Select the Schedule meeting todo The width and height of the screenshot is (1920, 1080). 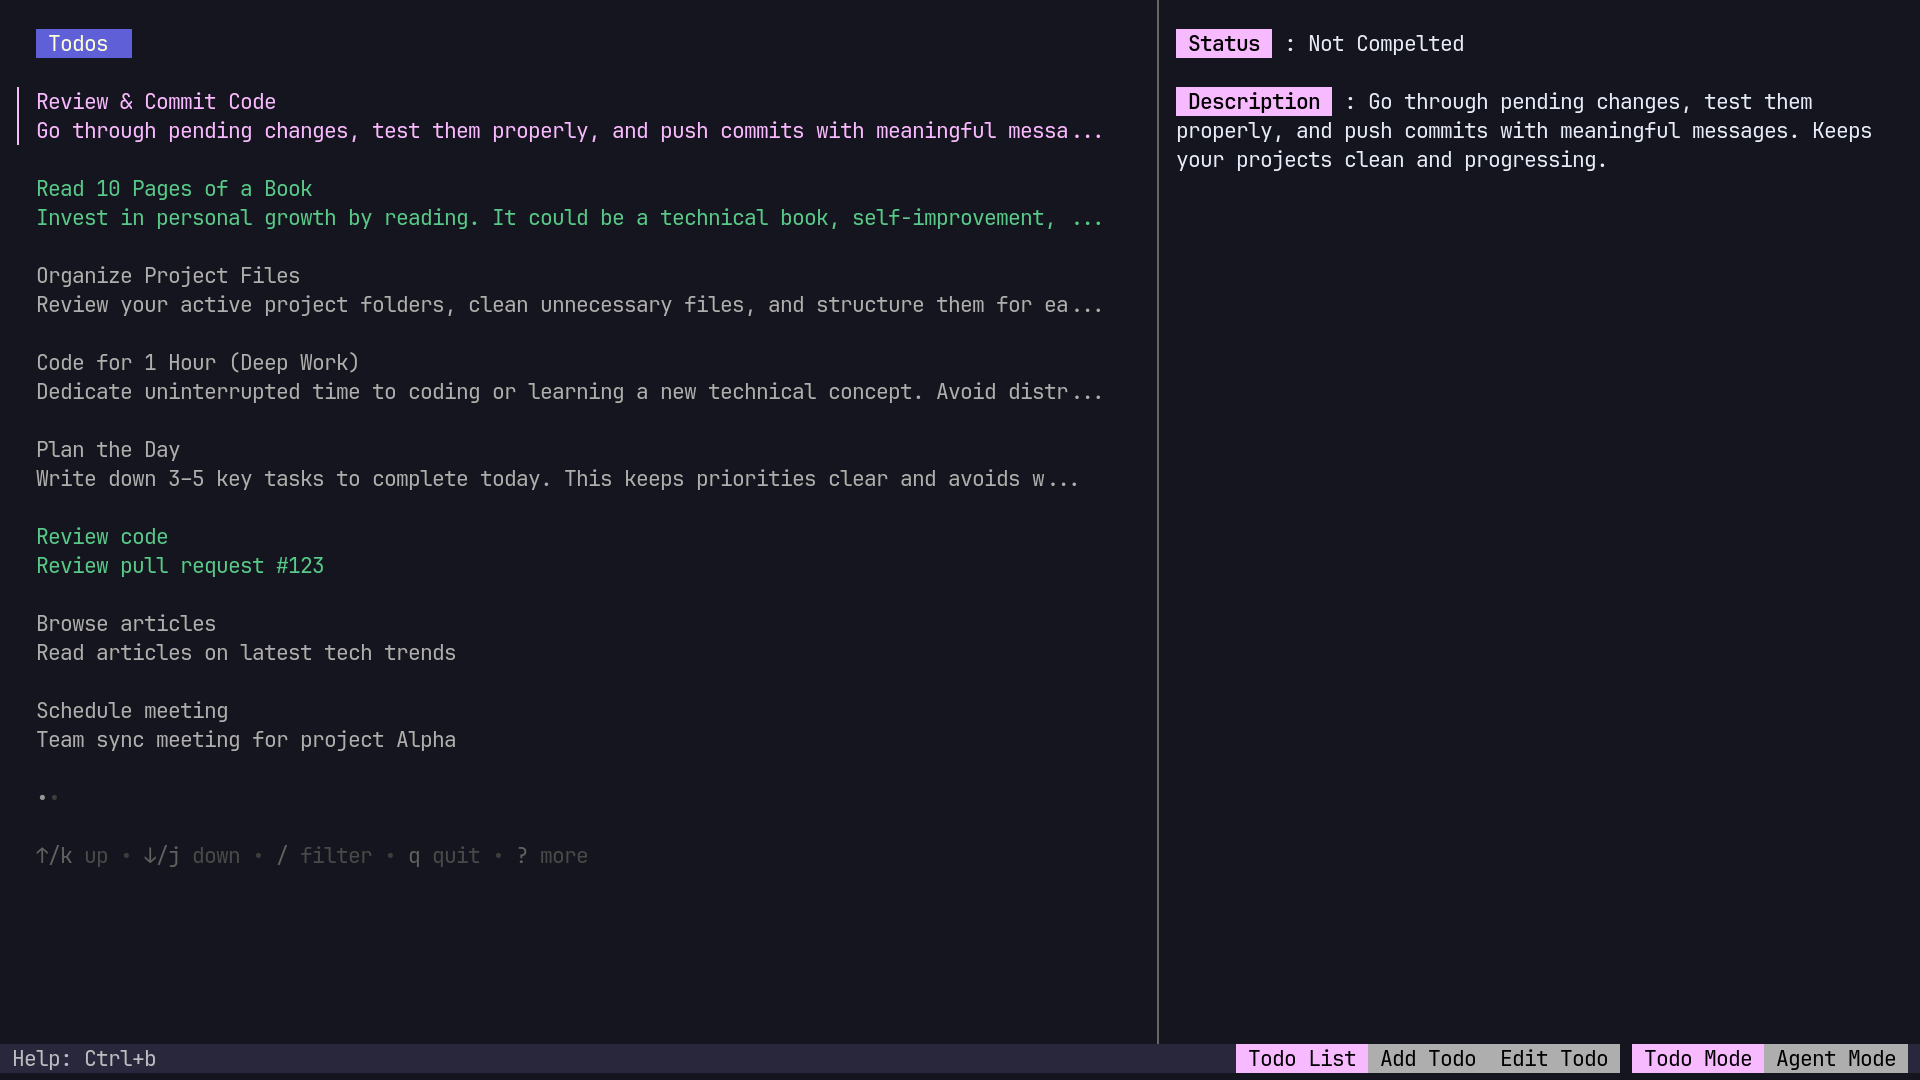132,711
